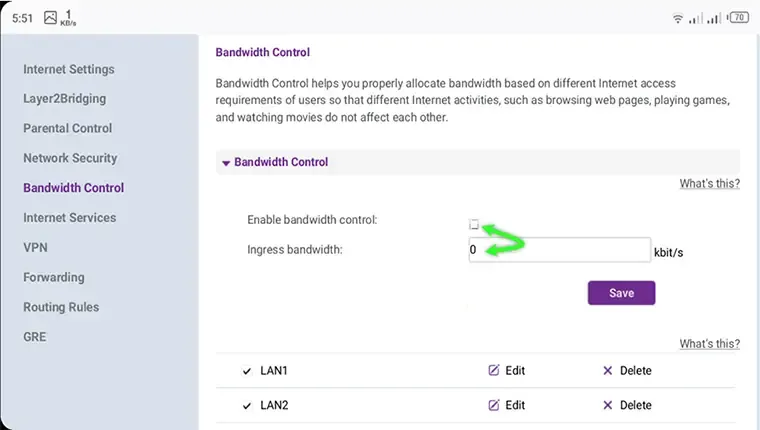Click the Ingress bandwidth input field

click(559, 250)
